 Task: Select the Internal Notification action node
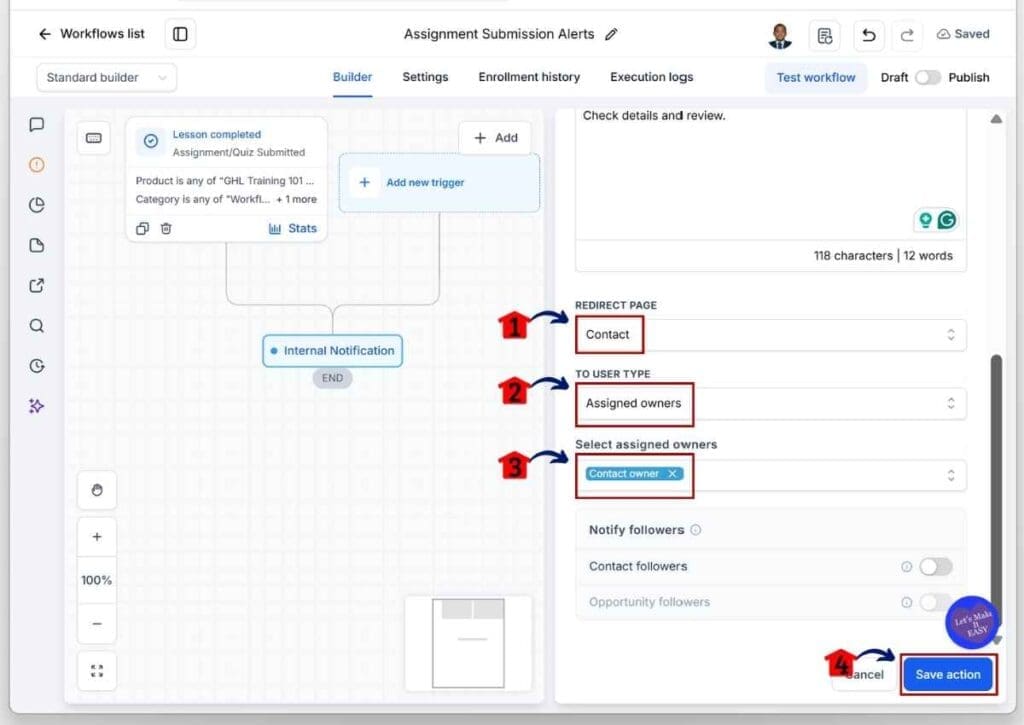click(332, 351)
